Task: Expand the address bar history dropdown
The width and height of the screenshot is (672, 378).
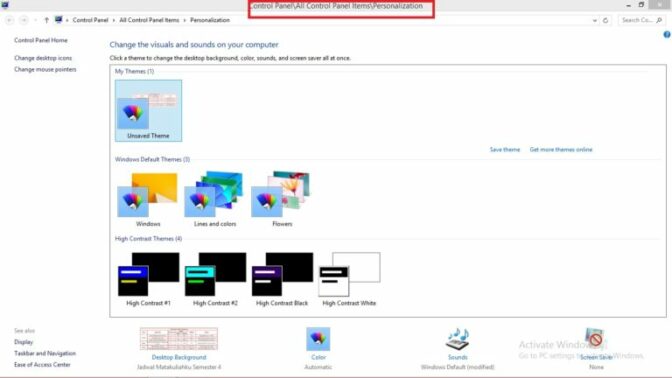Action: (x=594, y=20)
